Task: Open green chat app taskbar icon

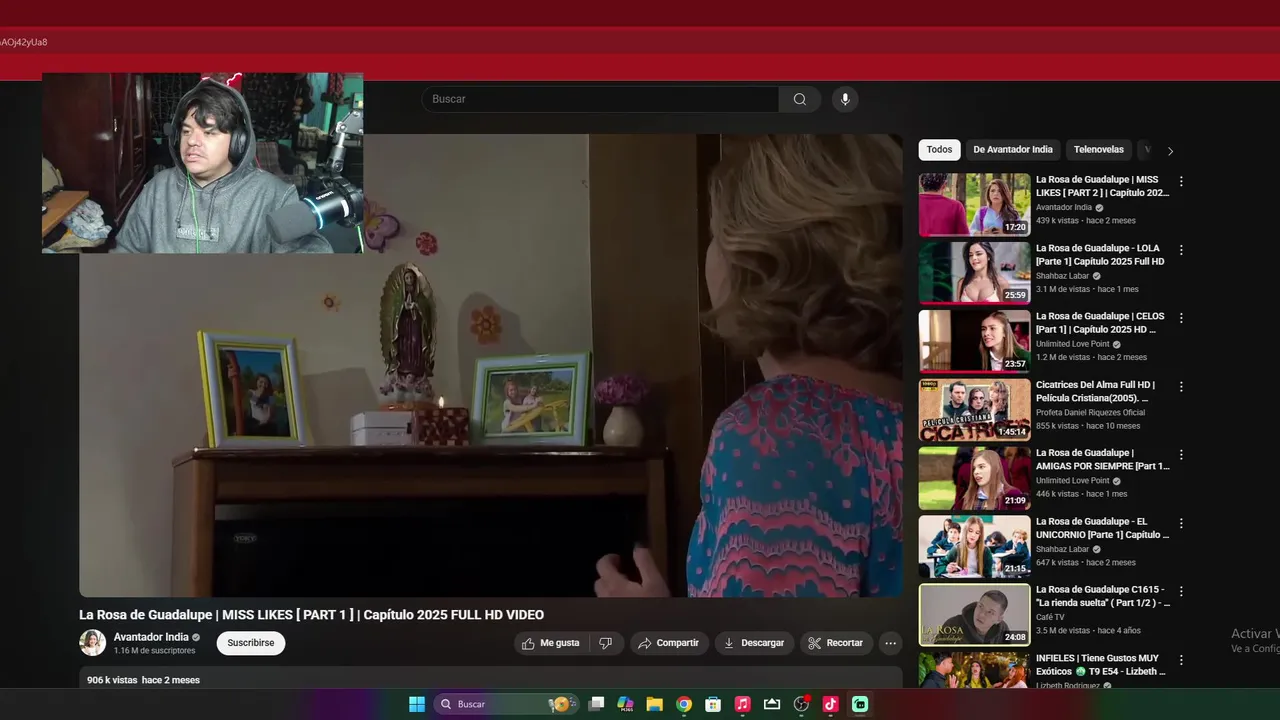Action: click(860, 704)
